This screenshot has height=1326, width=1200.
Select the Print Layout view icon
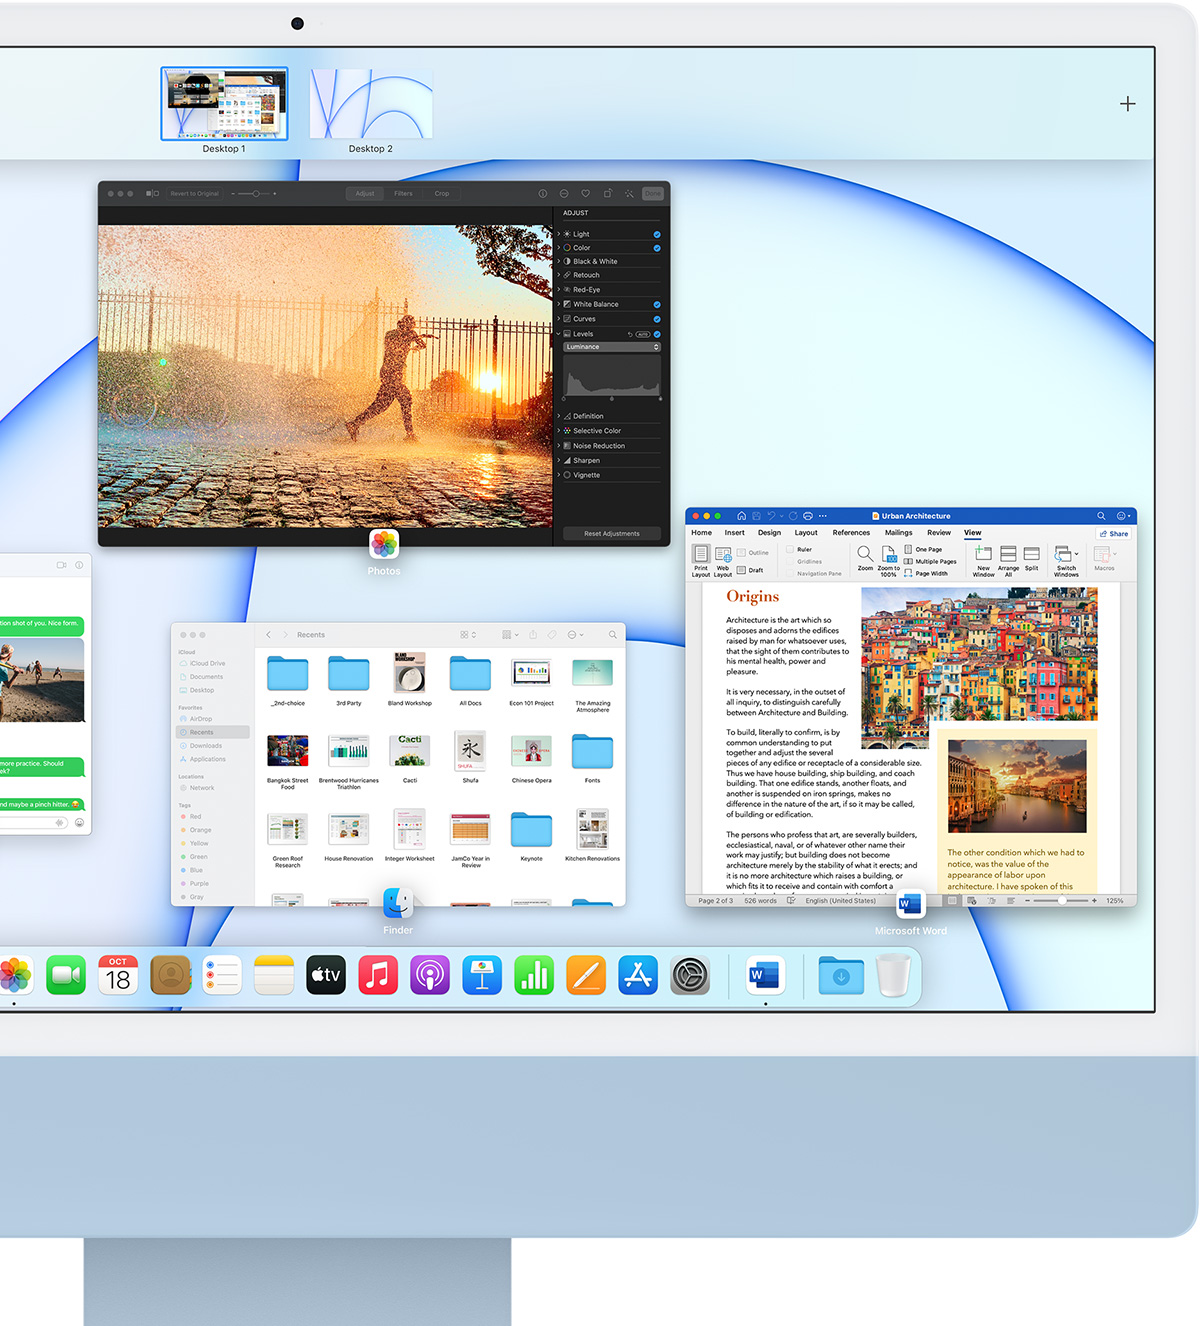point(701,554)
